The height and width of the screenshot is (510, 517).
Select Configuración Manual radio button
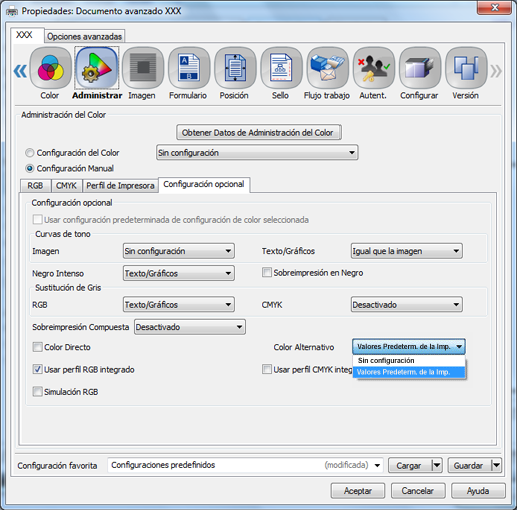tap(30, 168)
